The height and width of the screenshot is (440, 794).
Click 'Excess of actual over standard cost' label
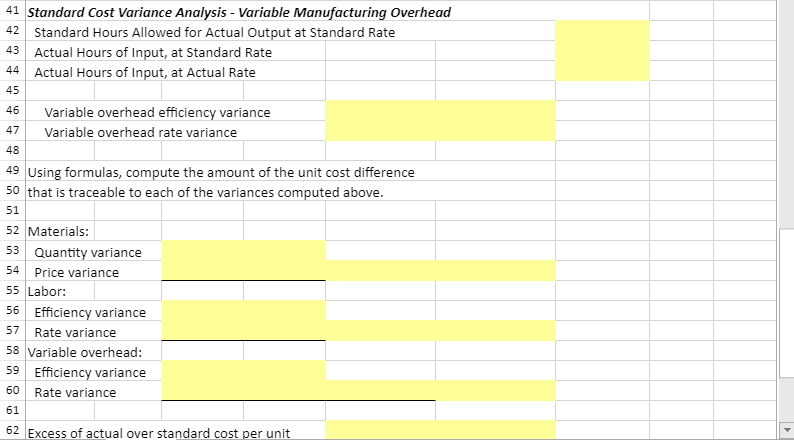158,433
